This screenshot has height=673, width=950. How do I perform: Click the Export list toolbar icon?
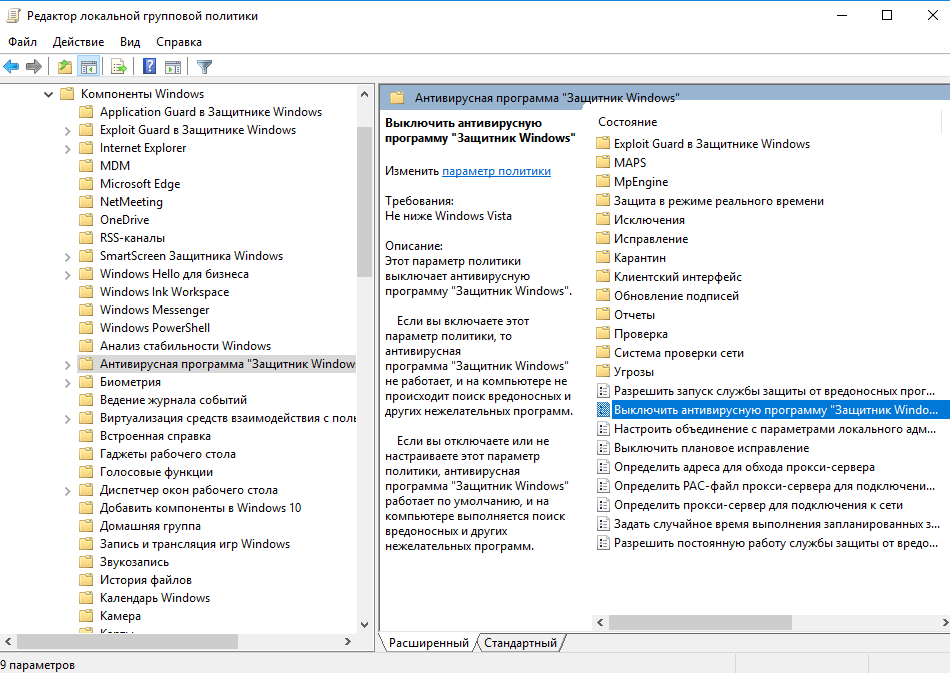119,67
